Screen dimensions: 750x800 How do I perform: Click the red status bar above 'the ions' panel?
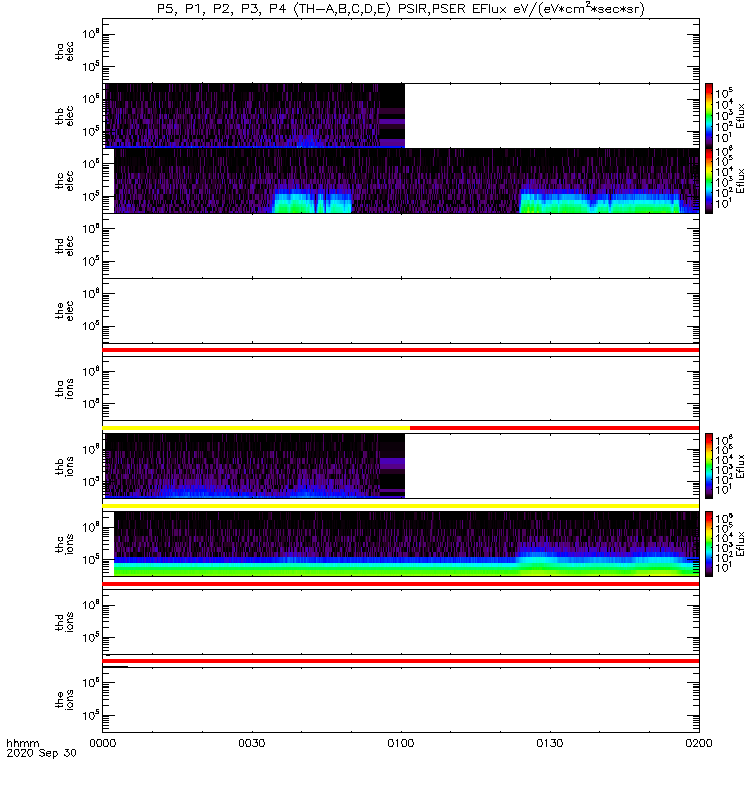coord(401,661)
